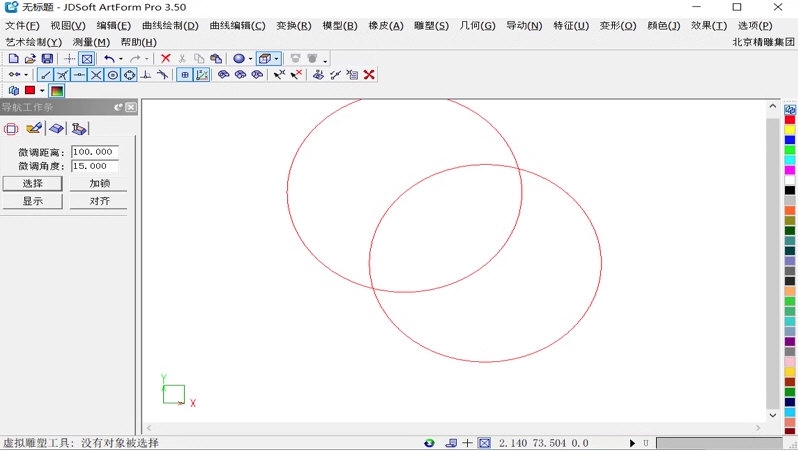The height and width of the screenshot is (451, 798).
Task: Click the perpendicular snap icon
Action: click(146, 75)
